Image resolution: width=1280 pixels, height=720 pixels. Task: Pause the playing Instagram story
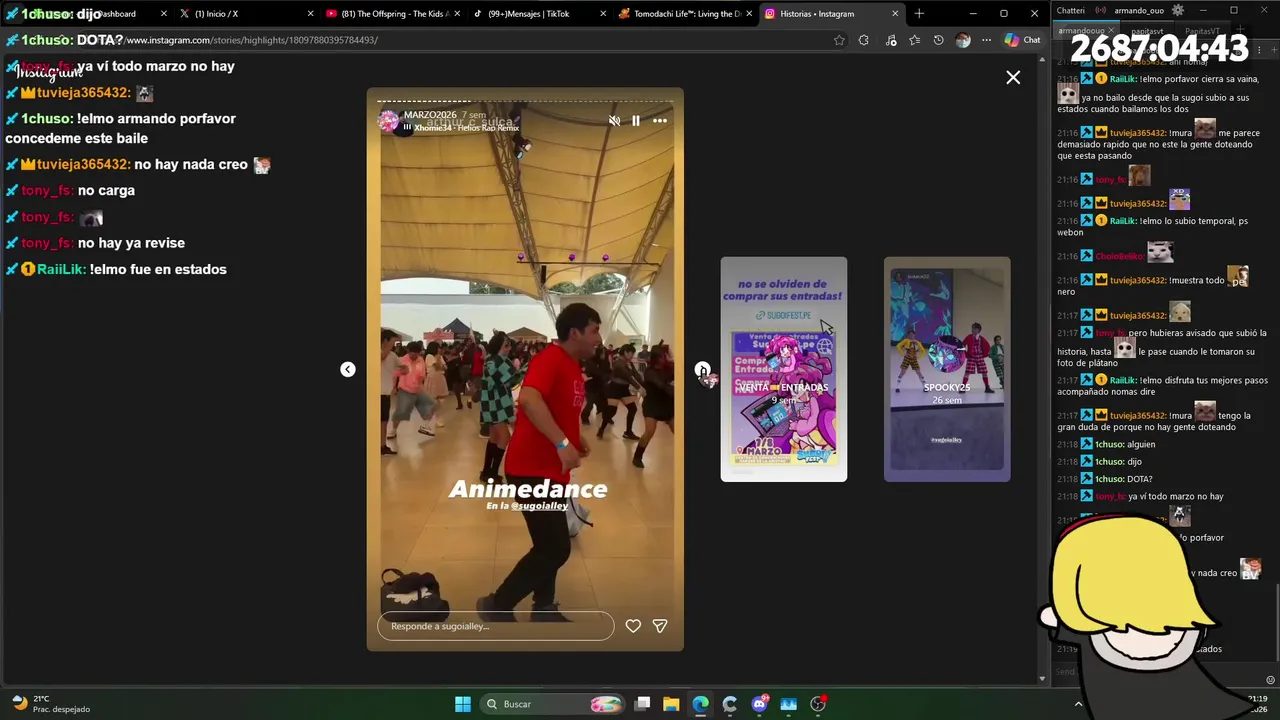tap(636, 121)
